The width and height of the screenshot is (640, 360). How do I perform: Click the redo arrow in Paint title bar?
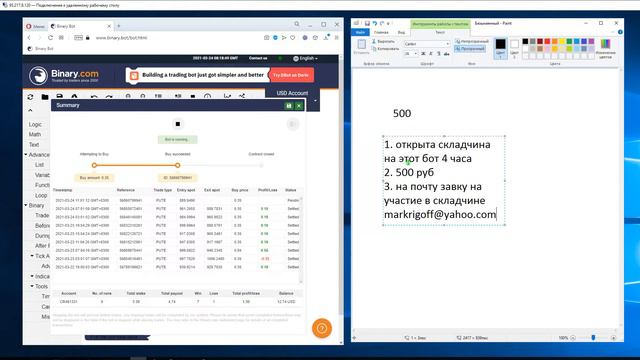click(382, 23)
